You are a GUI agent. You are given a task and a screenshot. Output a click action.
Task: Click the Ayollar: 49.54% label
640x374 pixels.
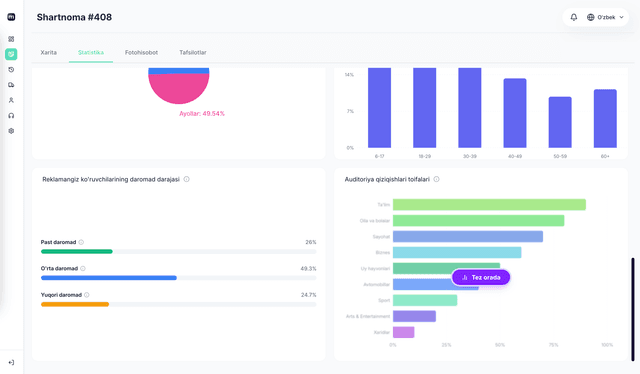(202, 114)
